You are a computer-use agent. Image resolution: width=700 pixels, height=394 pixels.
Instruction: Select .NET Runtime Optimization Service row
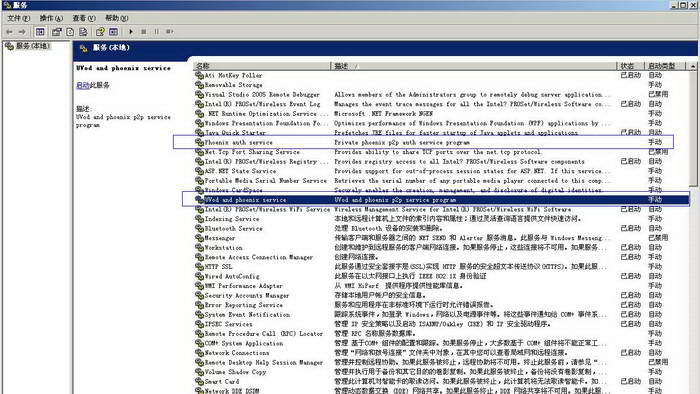pyautogui.click(x=442, y=114)
